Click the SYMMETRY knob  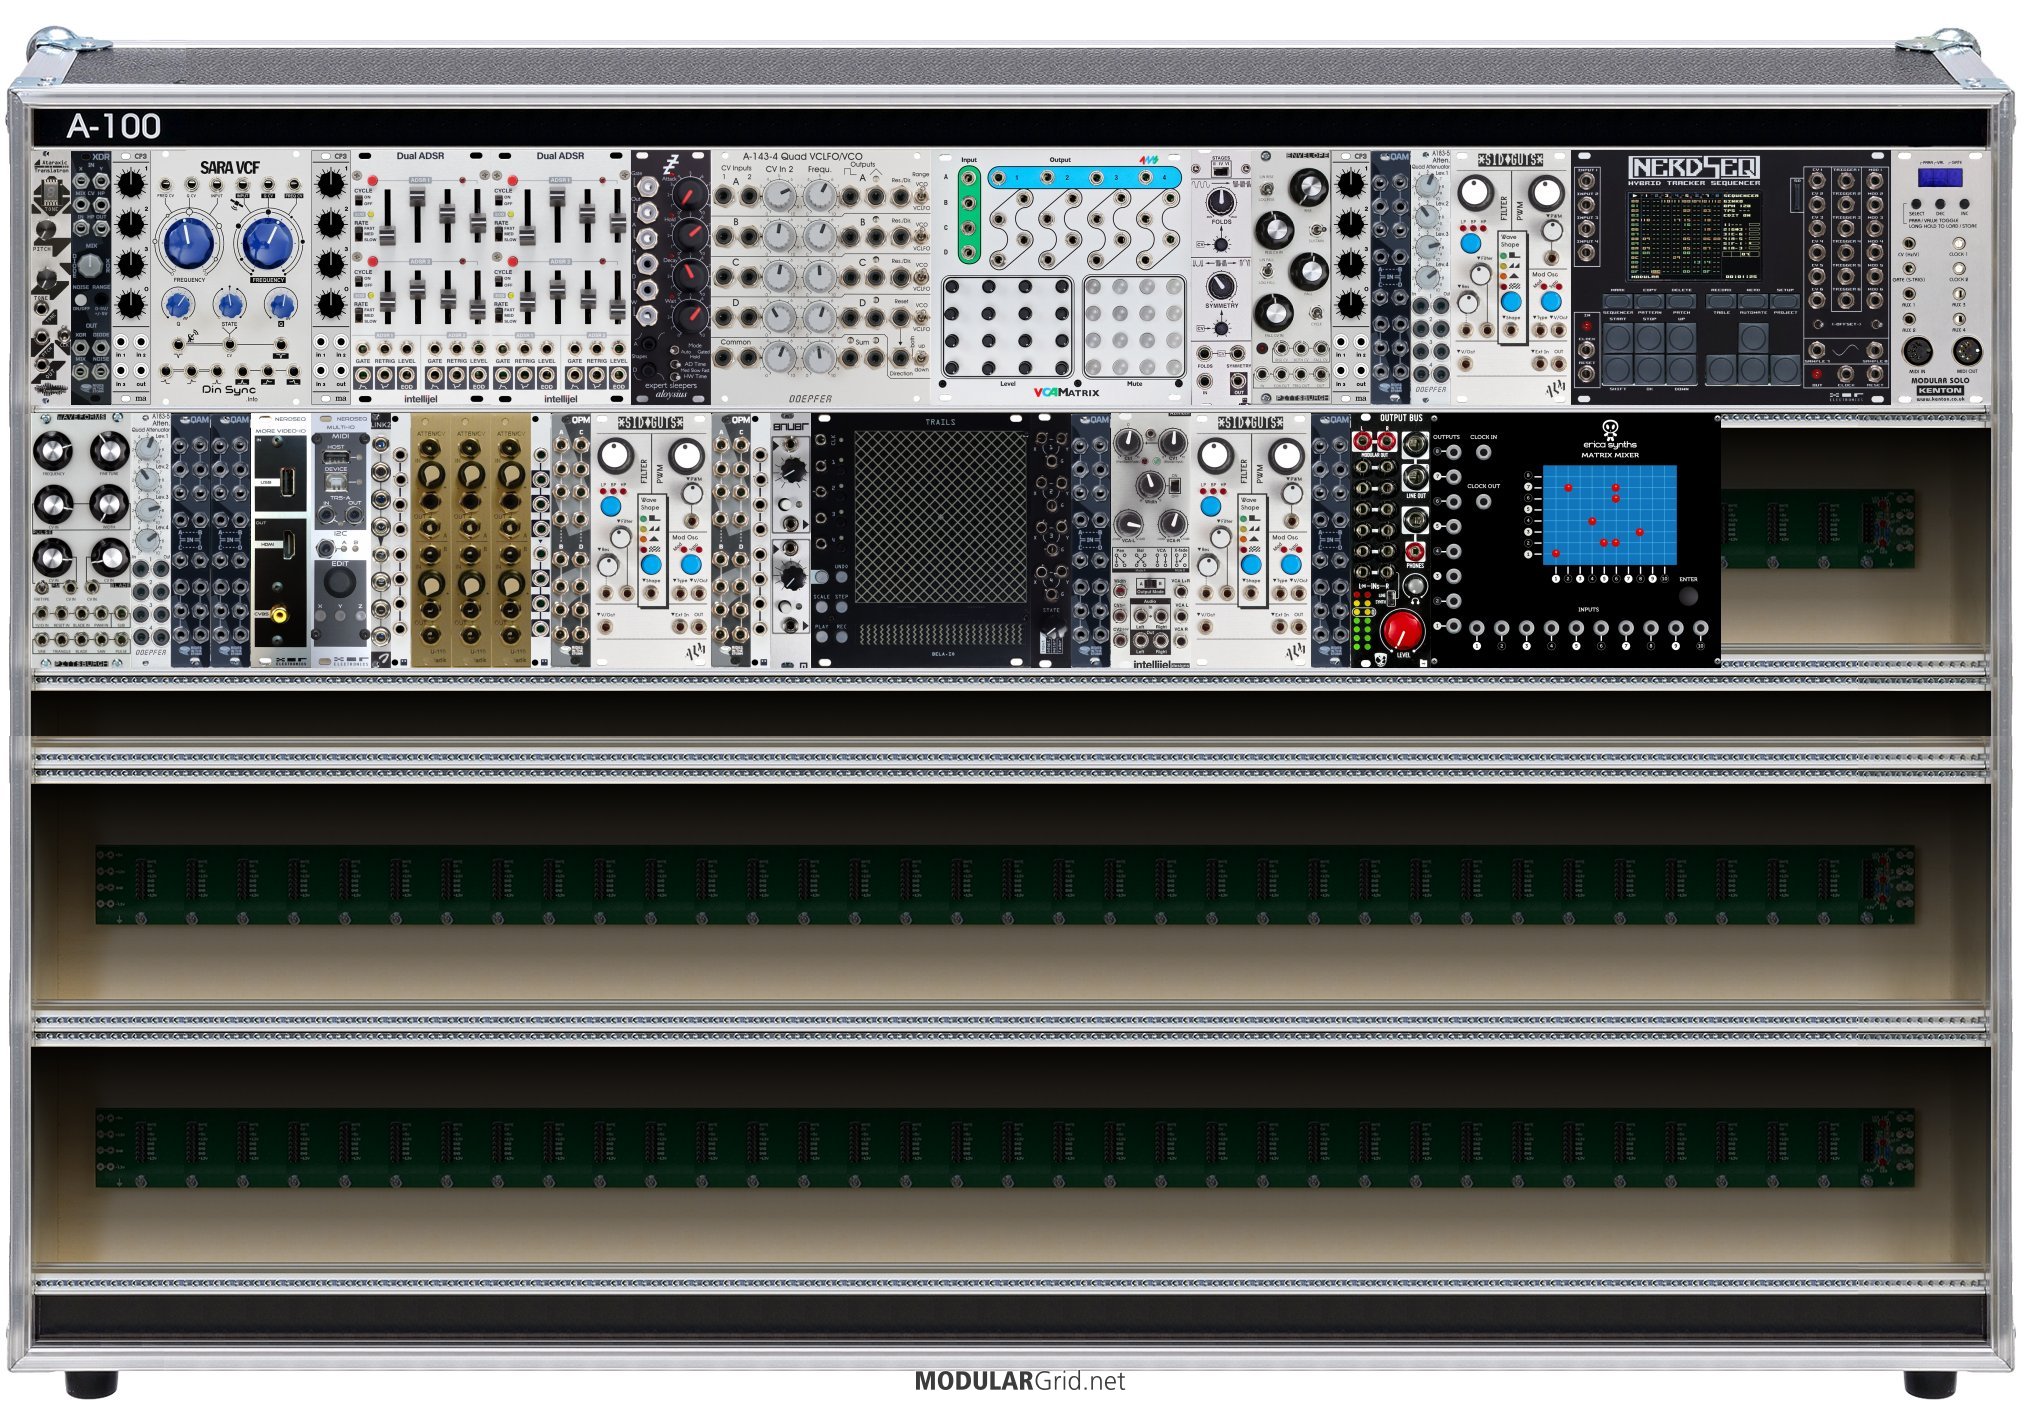pos(1221,287)
